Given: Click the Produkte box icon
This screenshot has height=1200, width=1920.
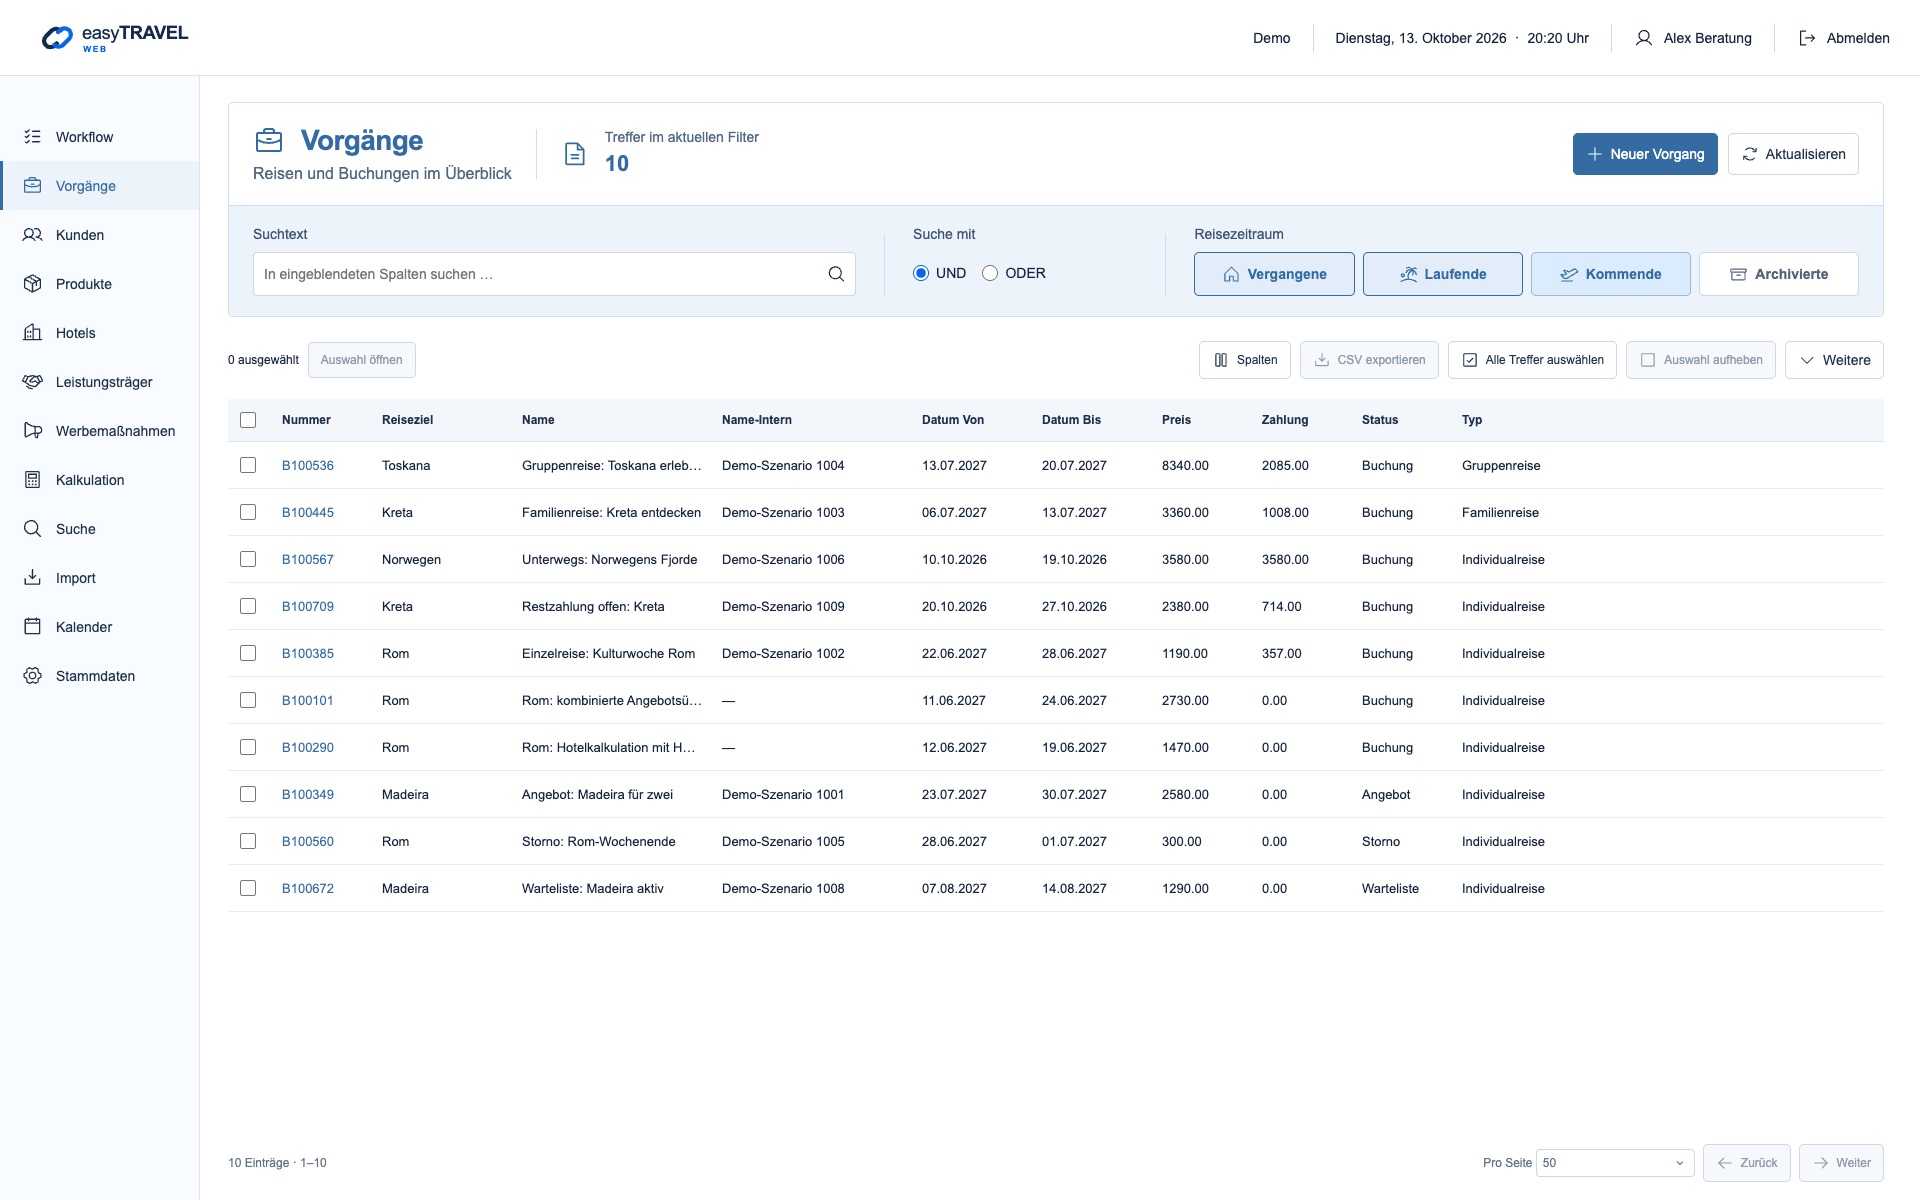Looking at the screenshot, I should point(33,284).
